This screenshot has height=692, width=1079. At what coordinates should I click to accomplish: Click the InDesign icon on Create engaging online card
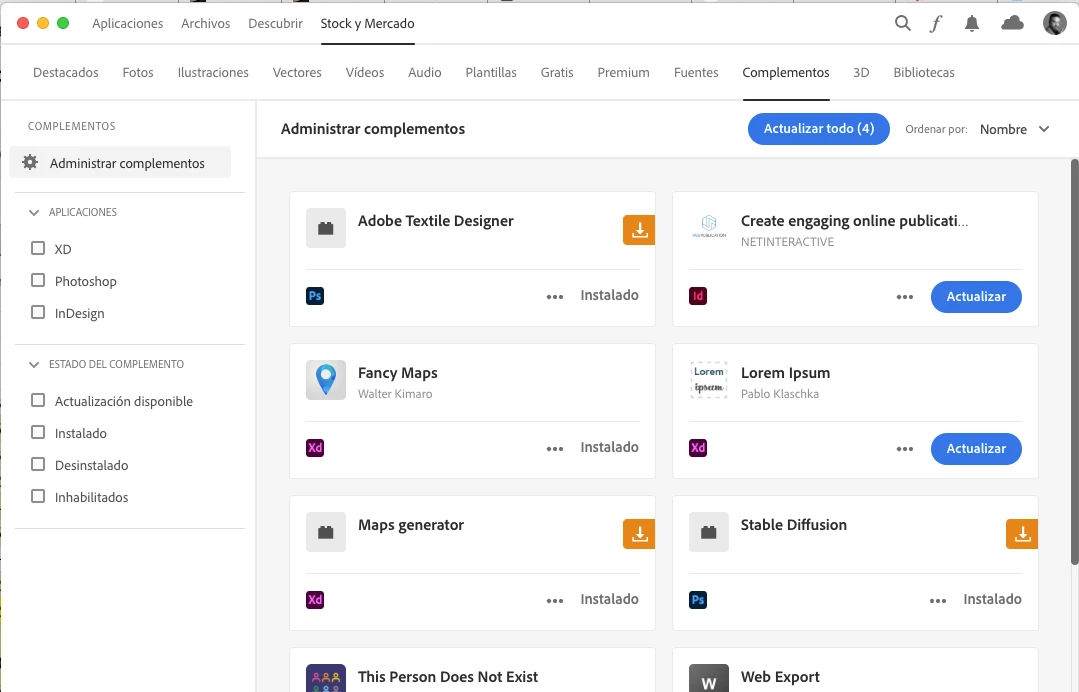click(x=698, y=296)
